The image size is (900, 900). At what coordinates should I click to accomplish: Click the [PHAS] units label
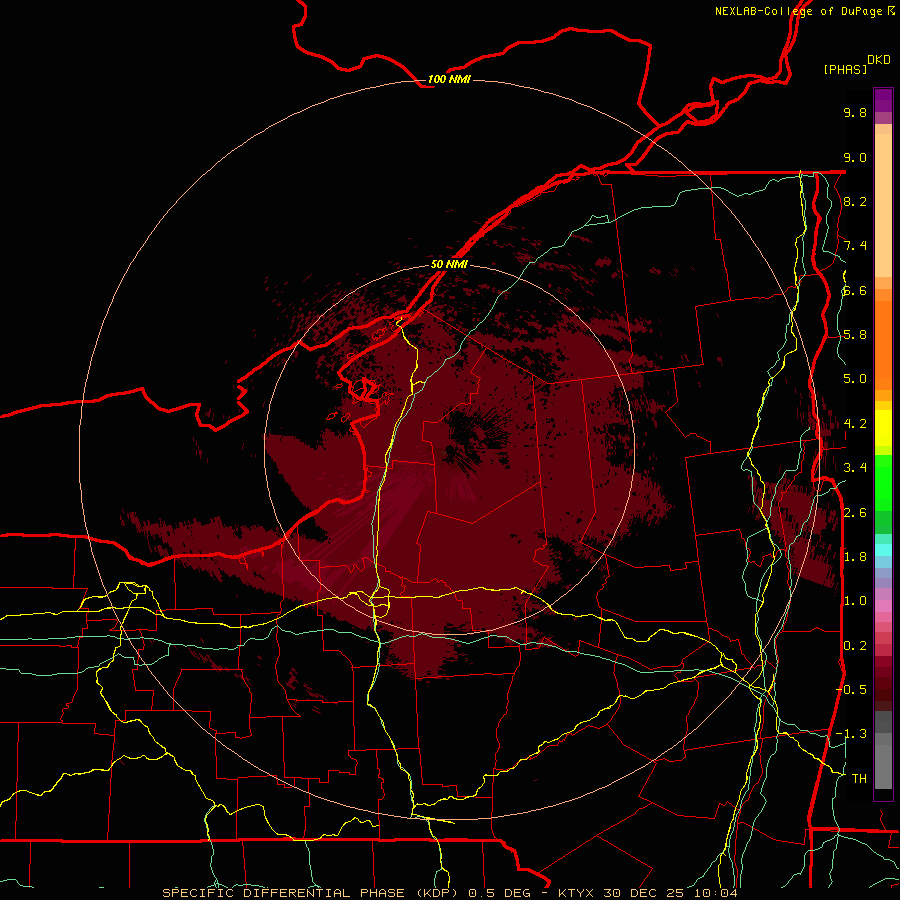pyautogui.click(x=845, y=69)
